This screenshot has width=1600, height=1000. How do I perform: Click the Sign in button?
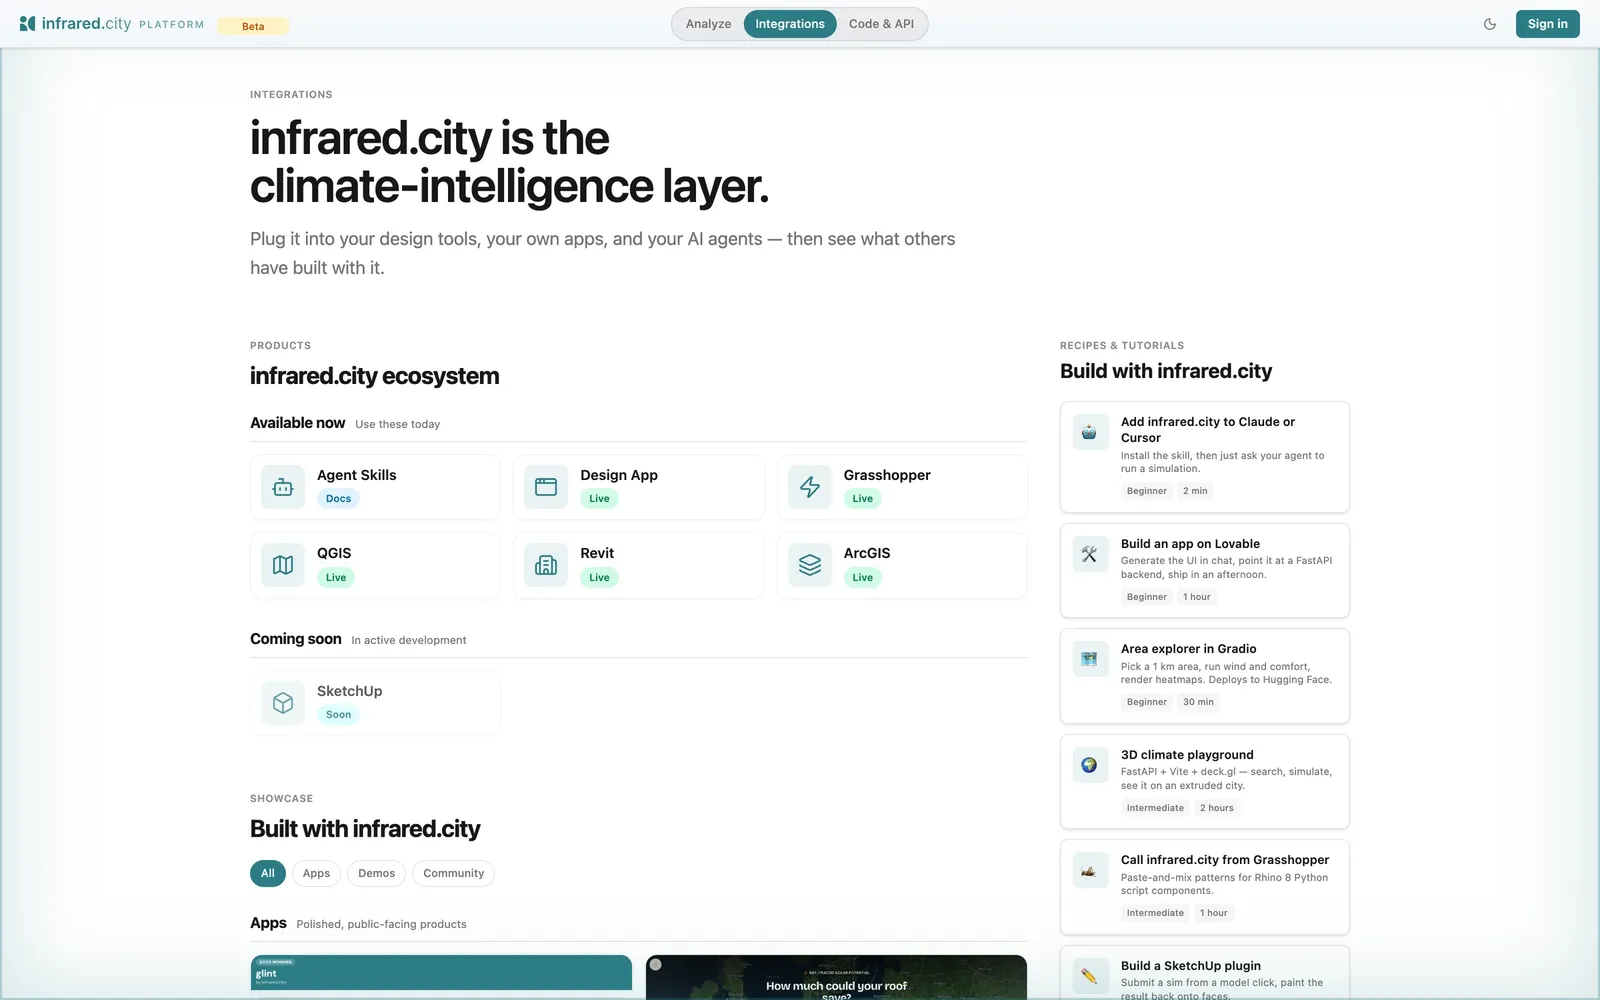pyautogui.click(x=1547, y=24)
